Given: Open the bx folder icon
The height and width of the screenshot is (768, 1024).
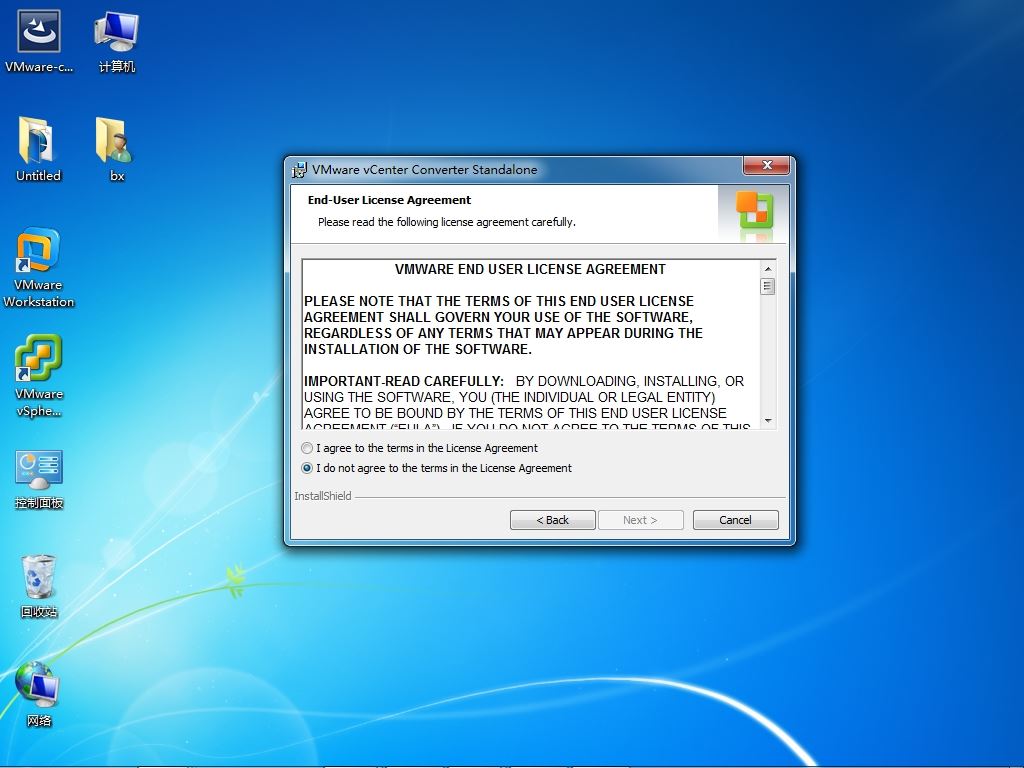Looking at the screenshot, I should [116, 149].
